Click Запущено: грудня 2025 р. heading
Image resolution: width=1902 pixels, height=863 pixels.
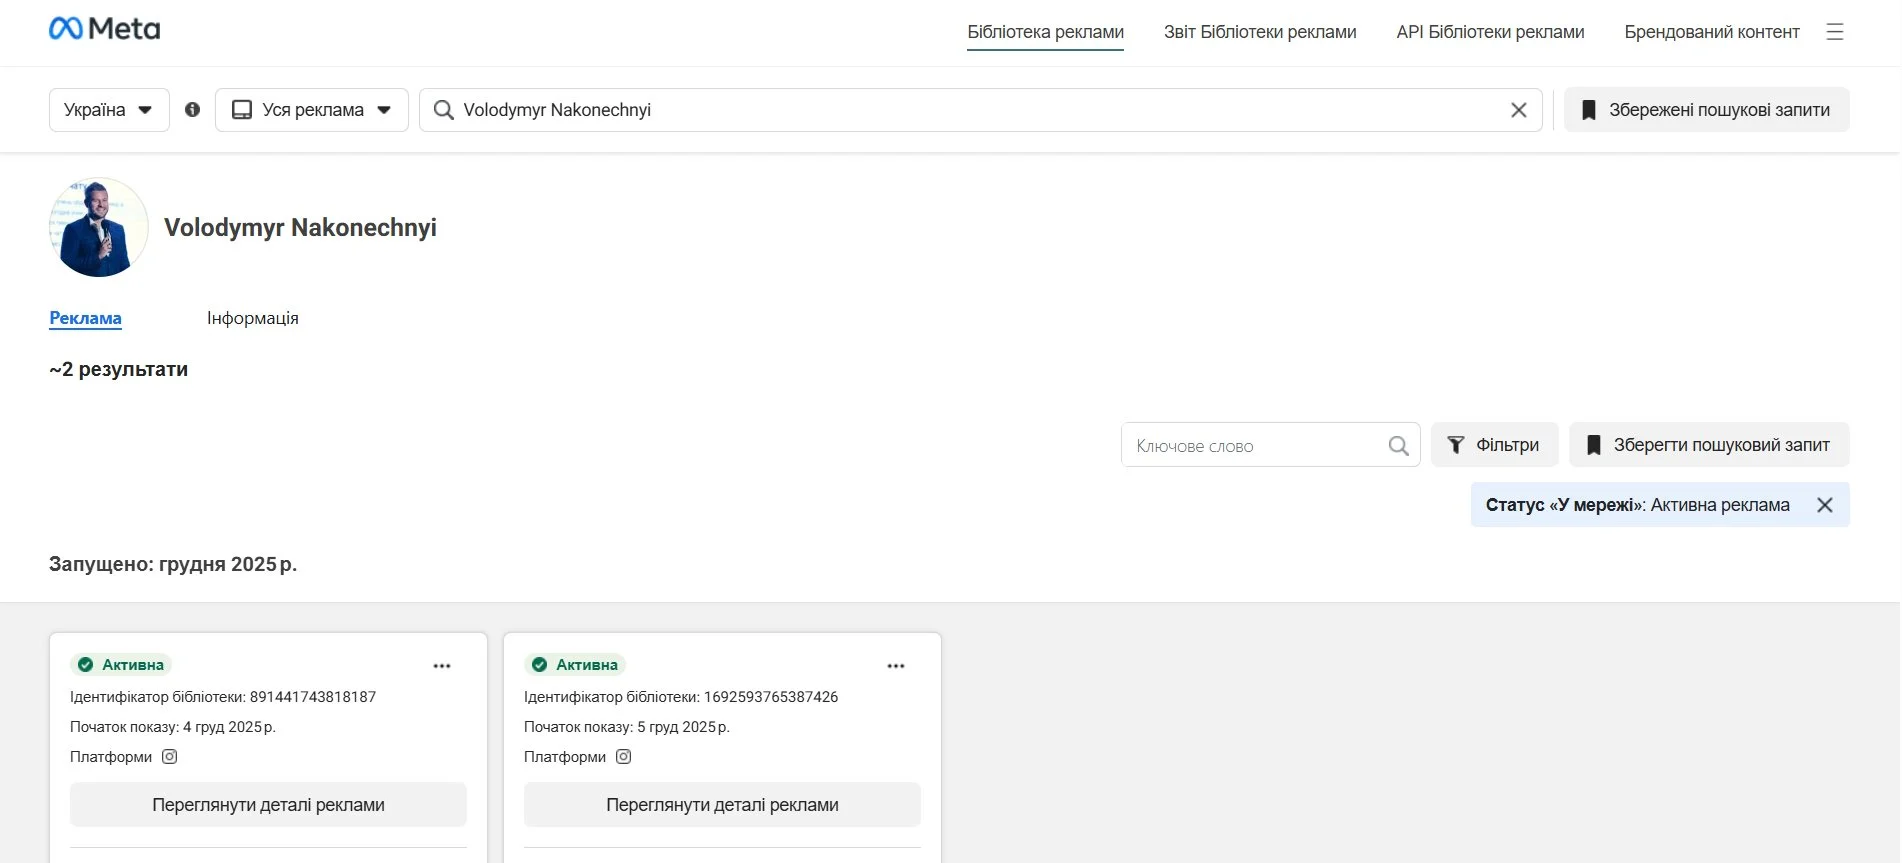click(x=173, y=564)
